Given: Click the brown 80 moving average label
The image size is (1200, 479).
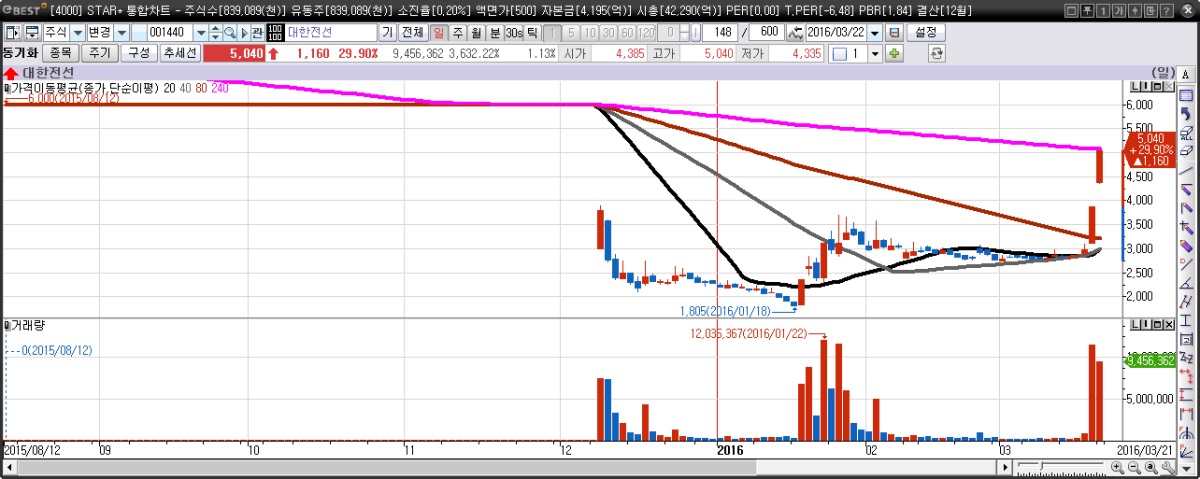Looking at the screenshot, I should click(201, 88).
